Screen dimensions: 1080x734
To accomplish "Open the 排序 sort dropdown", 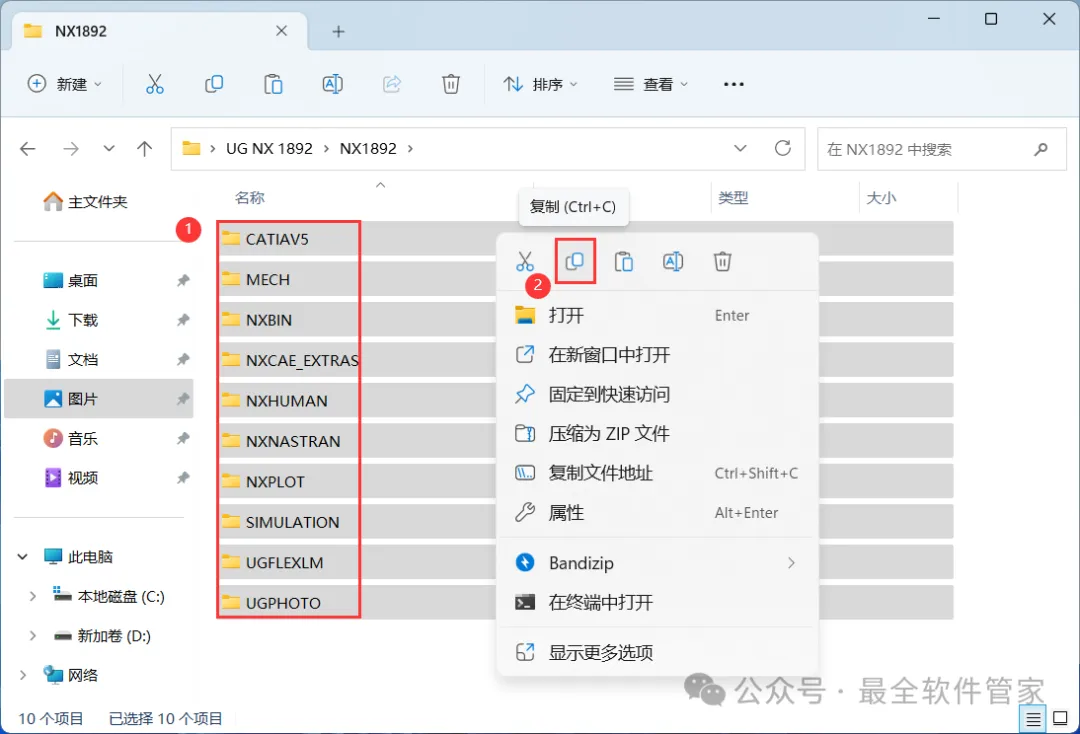I will point(541,84).
